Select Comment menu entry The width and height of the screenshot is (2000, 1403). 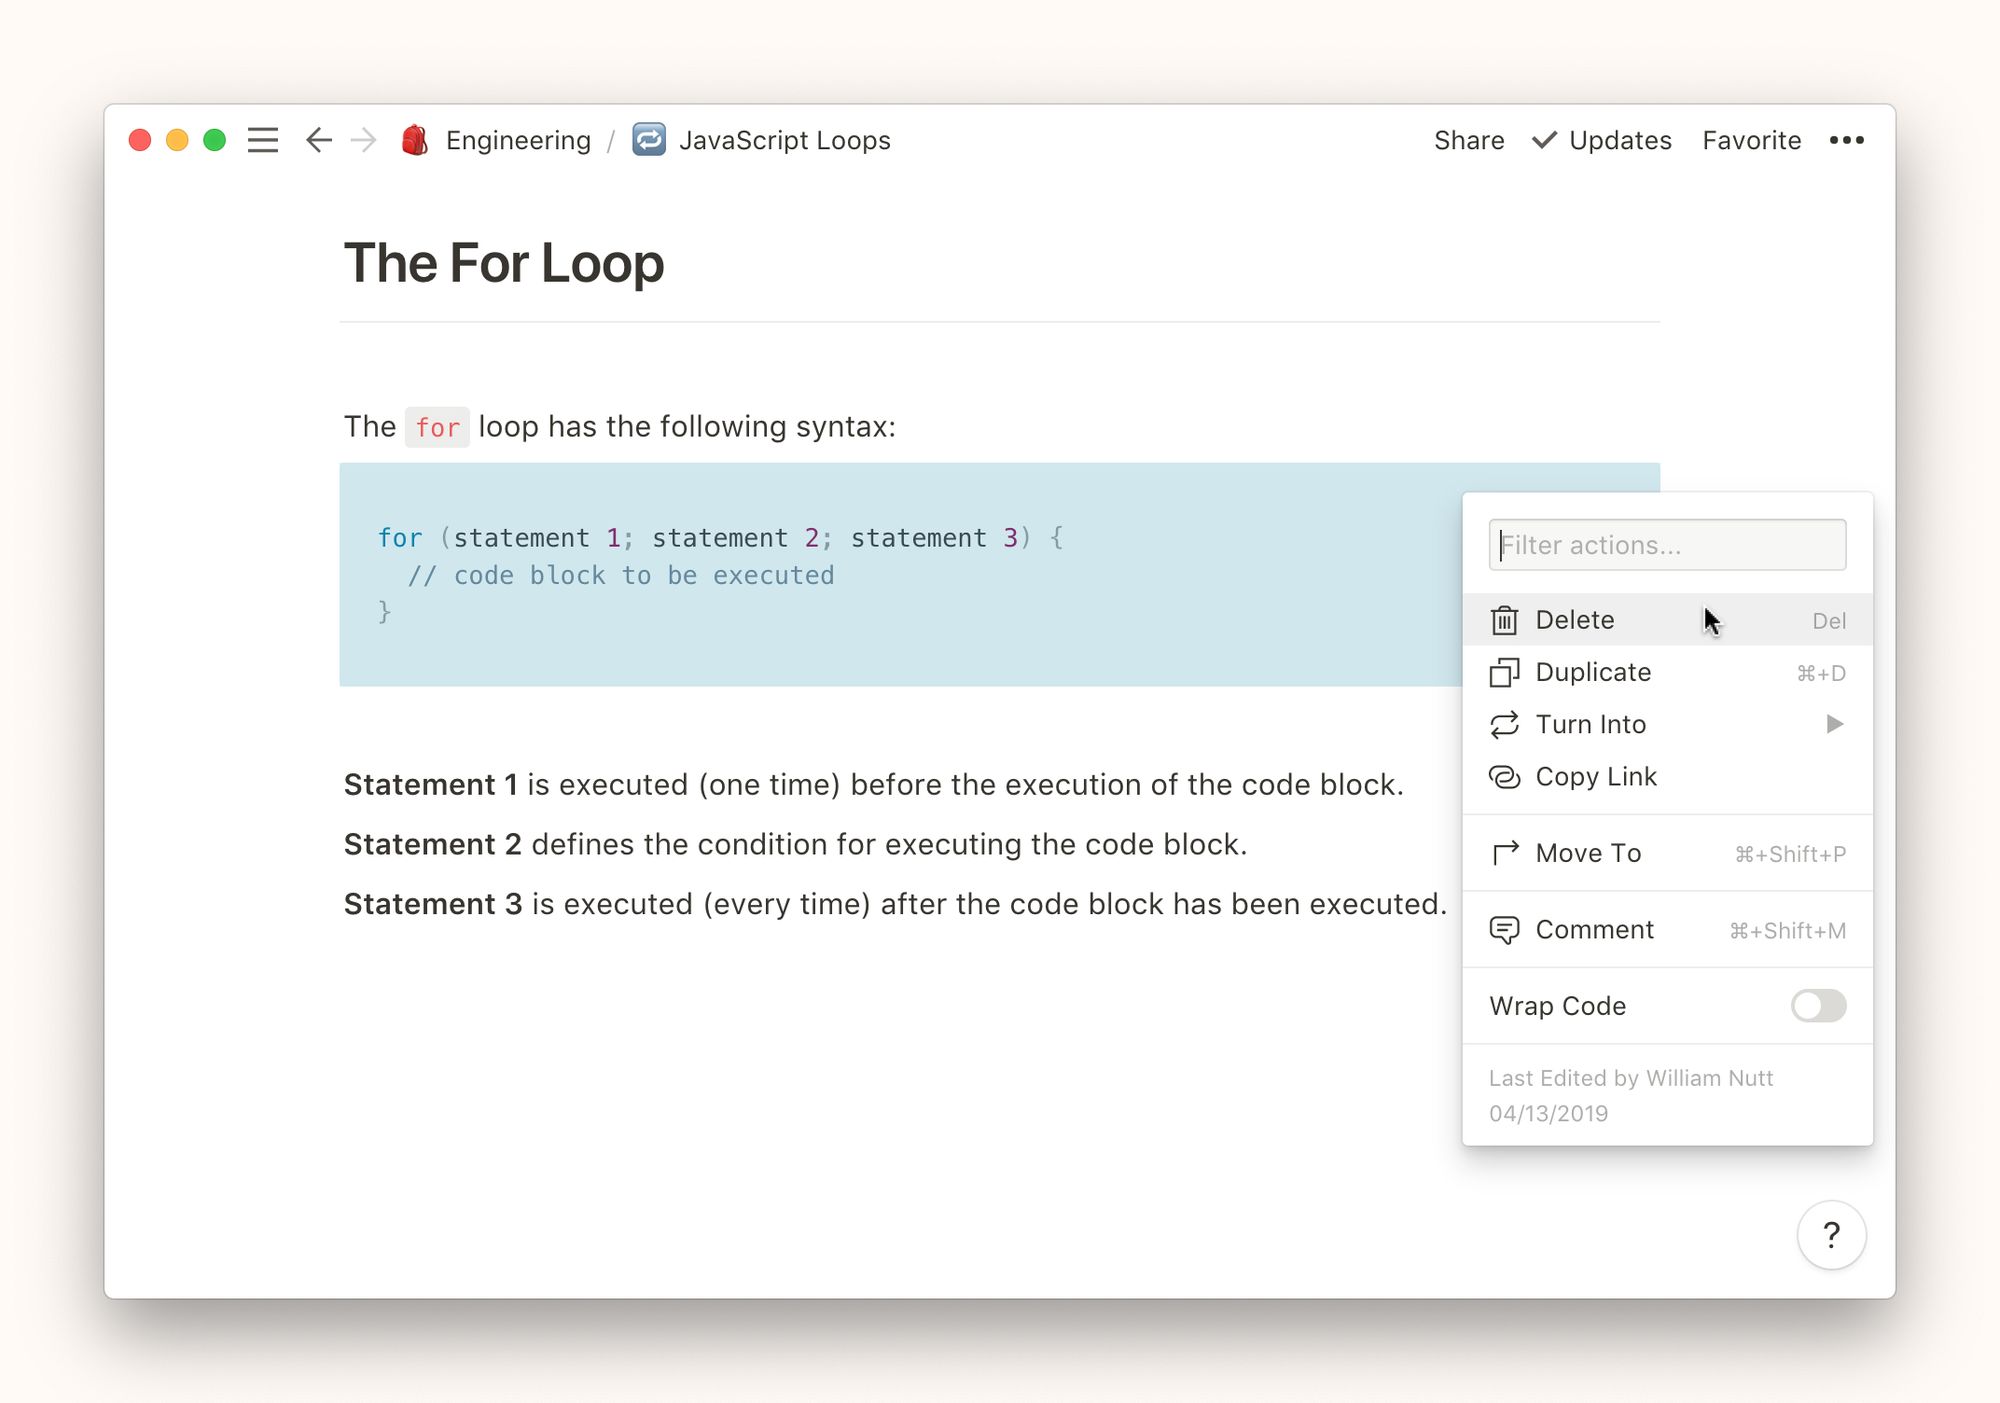[x=1667, y=930]
